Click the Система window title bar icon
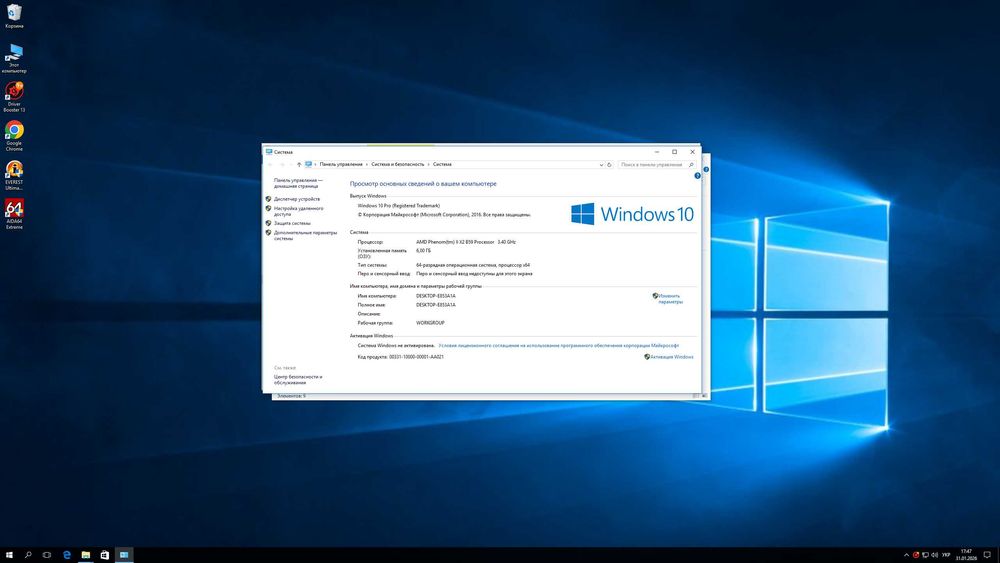This screenshot has width=1000, height=563. [x=269, y=152]
